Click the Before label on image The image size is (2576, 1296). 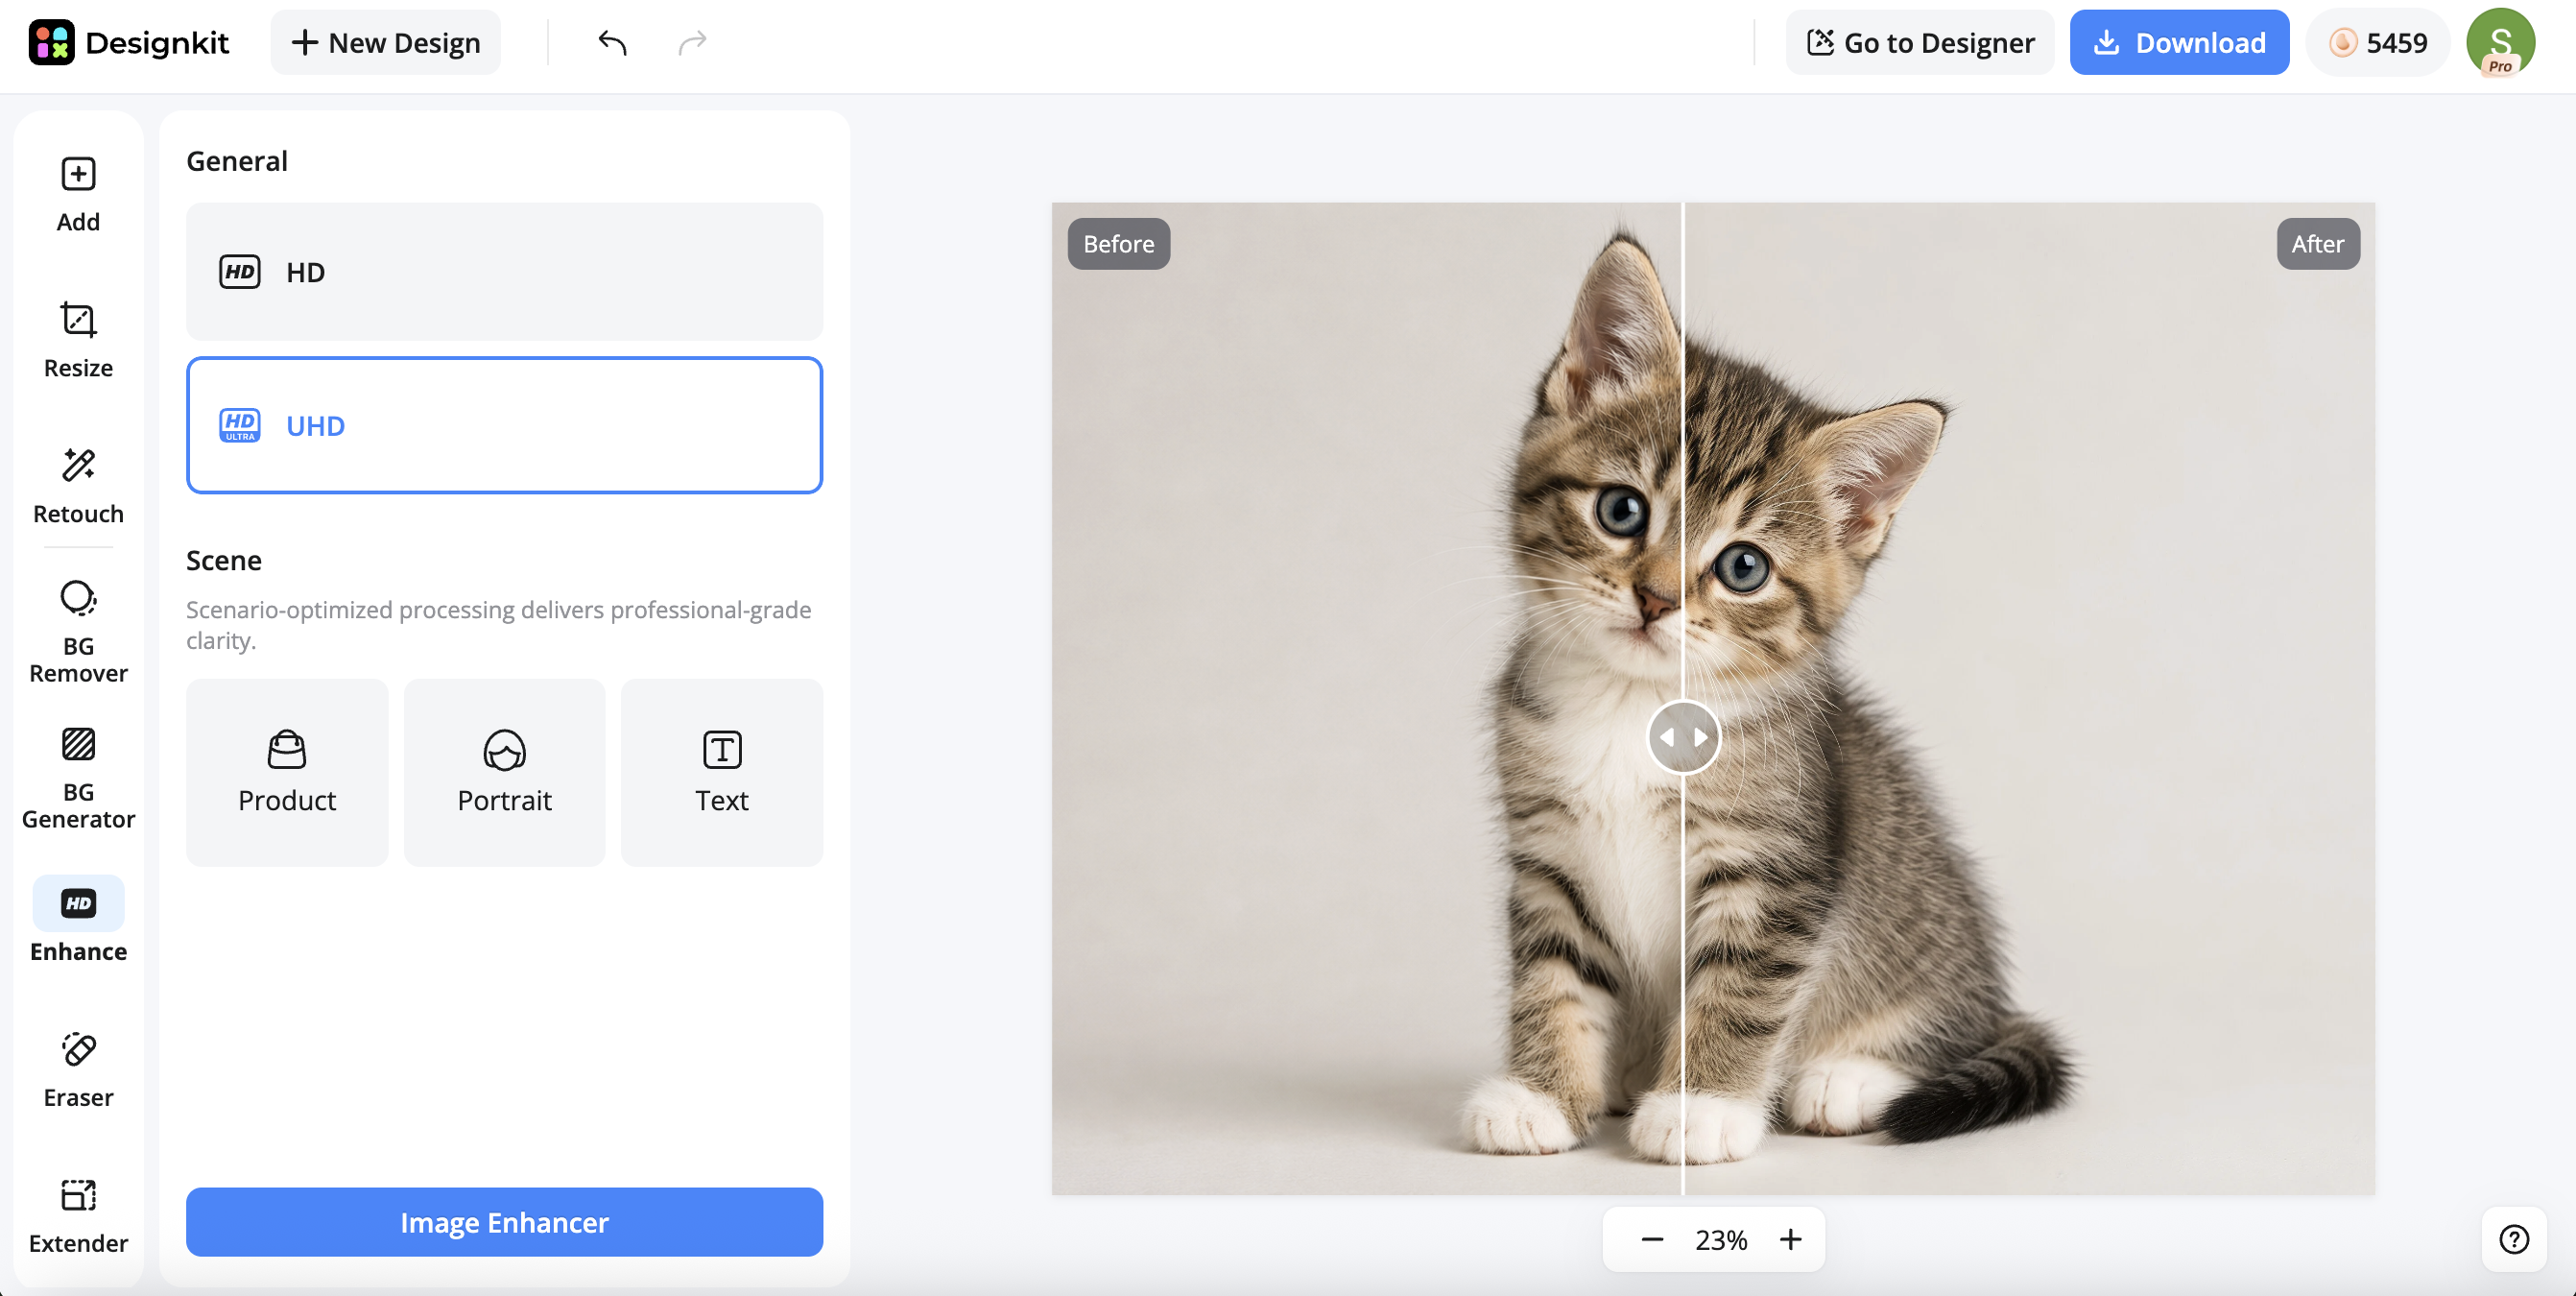point(1118,243)
